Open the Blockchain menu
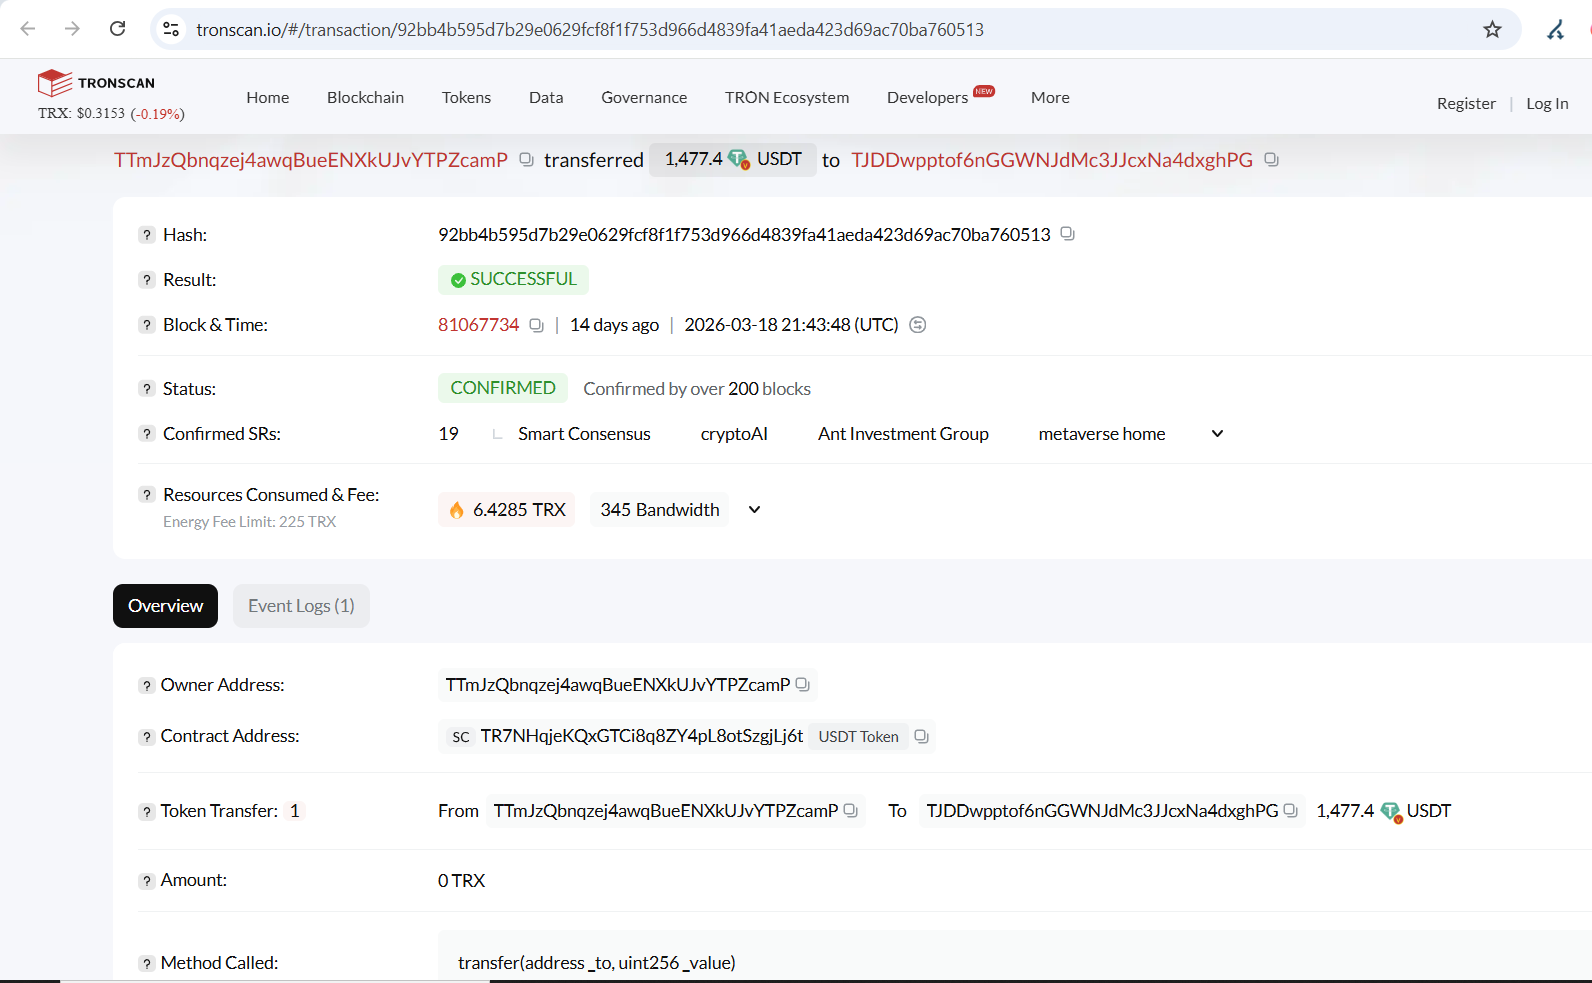Image resolution: width=1592 pixels, height=983 pixels. (x=365, y=97)
